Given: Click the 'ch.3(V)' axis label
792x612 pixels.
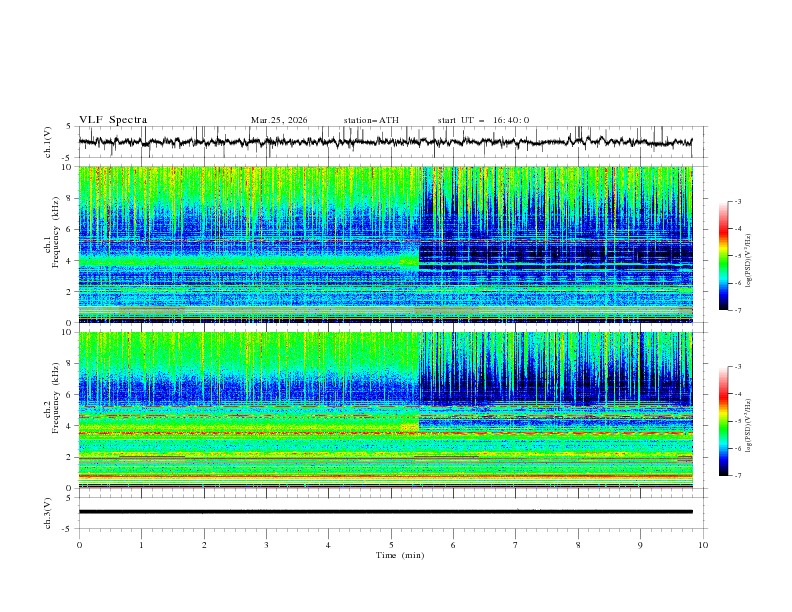Looking at the screenshot, I should click(x=48, y=513).
